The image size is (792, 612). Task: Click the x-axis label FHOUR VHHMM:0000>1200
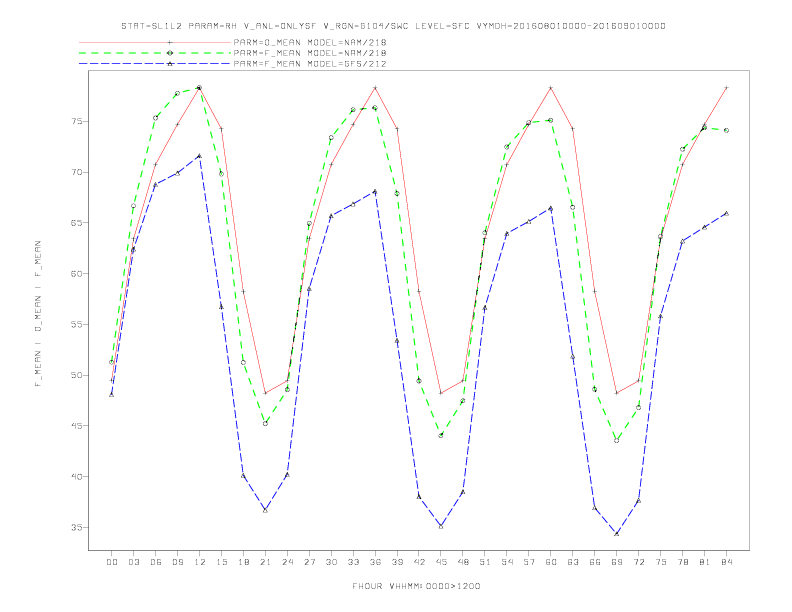point(416,586)
